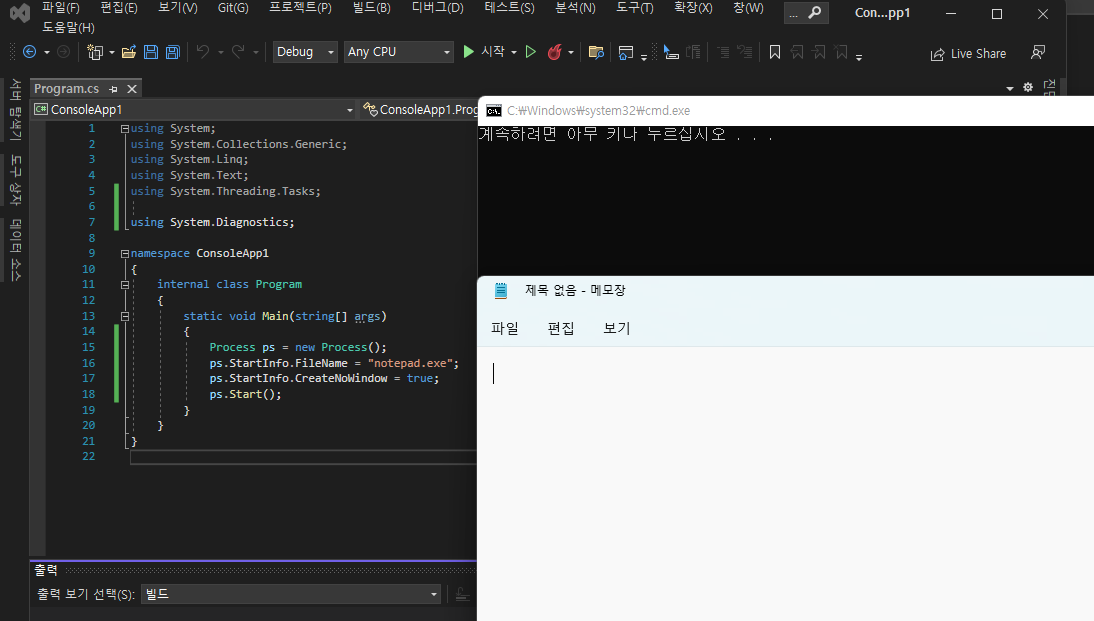The width and height of the screenshot is (1094, 621).
Task: Toggle a bookmark with the bookmark icon
Action: point(774,52)
